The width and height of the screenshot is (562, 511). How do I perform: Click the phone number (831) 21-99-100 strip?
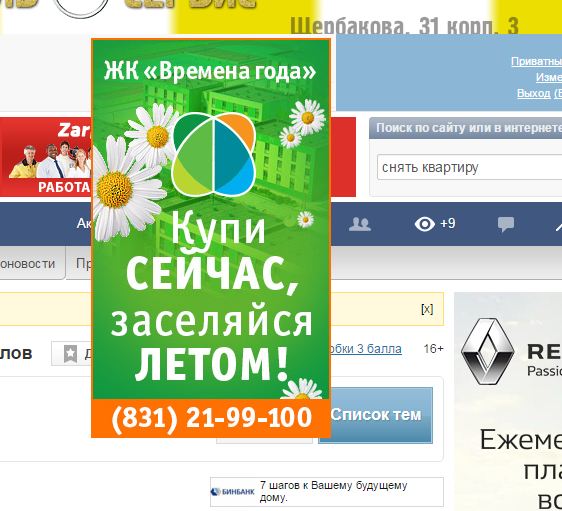pos(211,418)
